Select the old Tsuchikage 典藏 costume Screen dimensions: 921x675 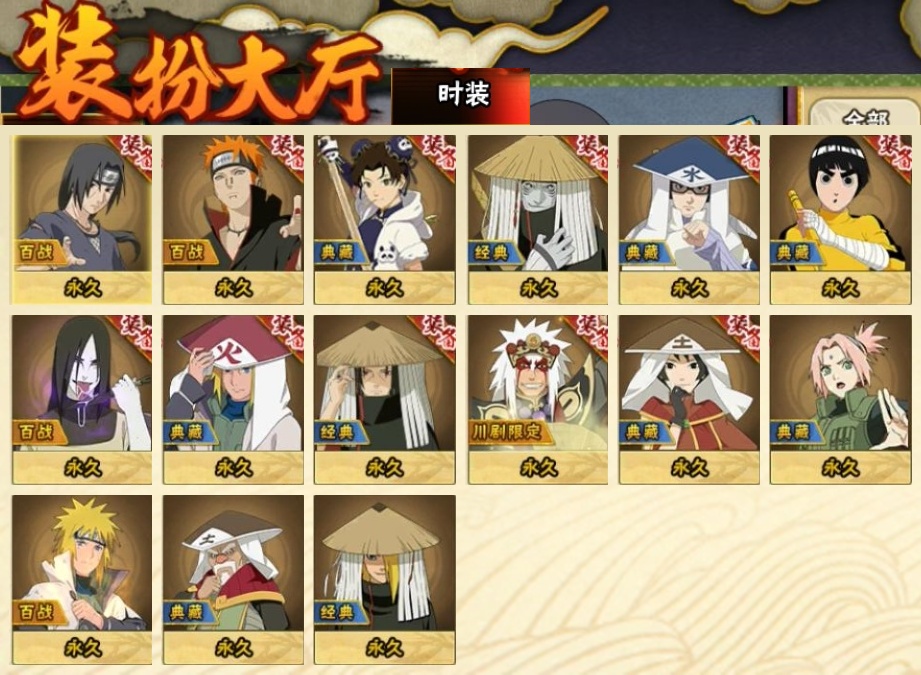(x=233, y=580)
